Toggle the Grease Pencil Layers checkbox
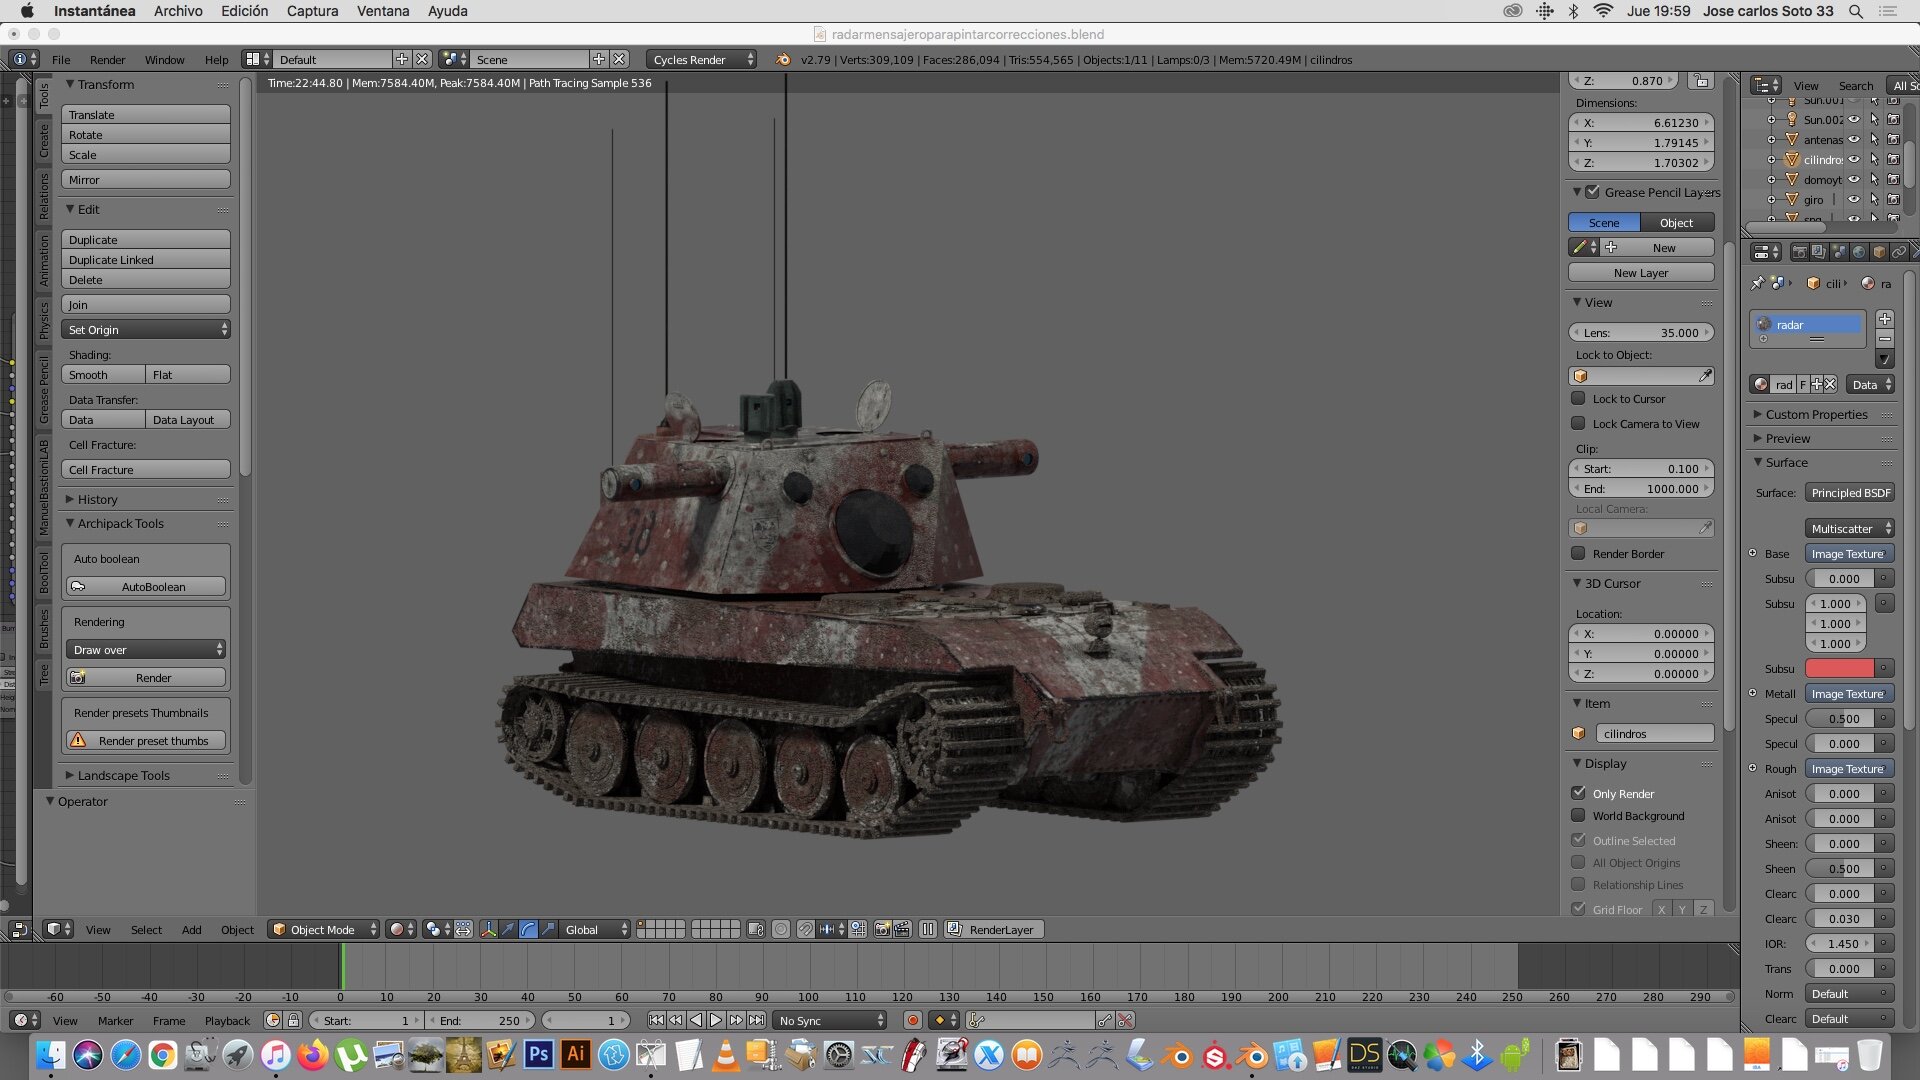The width and height of the screenshot is (1920, 1080). click(x=1593, y=192)
